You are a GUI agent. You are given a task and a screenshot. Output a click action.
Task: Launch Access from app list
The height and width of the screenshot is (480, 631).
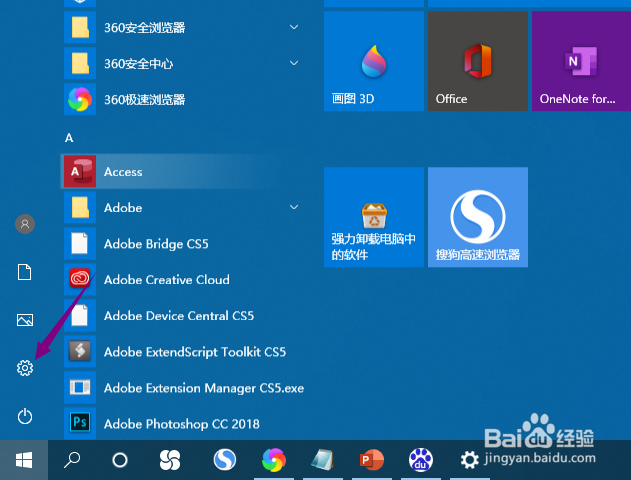click(x=184, y=171)
